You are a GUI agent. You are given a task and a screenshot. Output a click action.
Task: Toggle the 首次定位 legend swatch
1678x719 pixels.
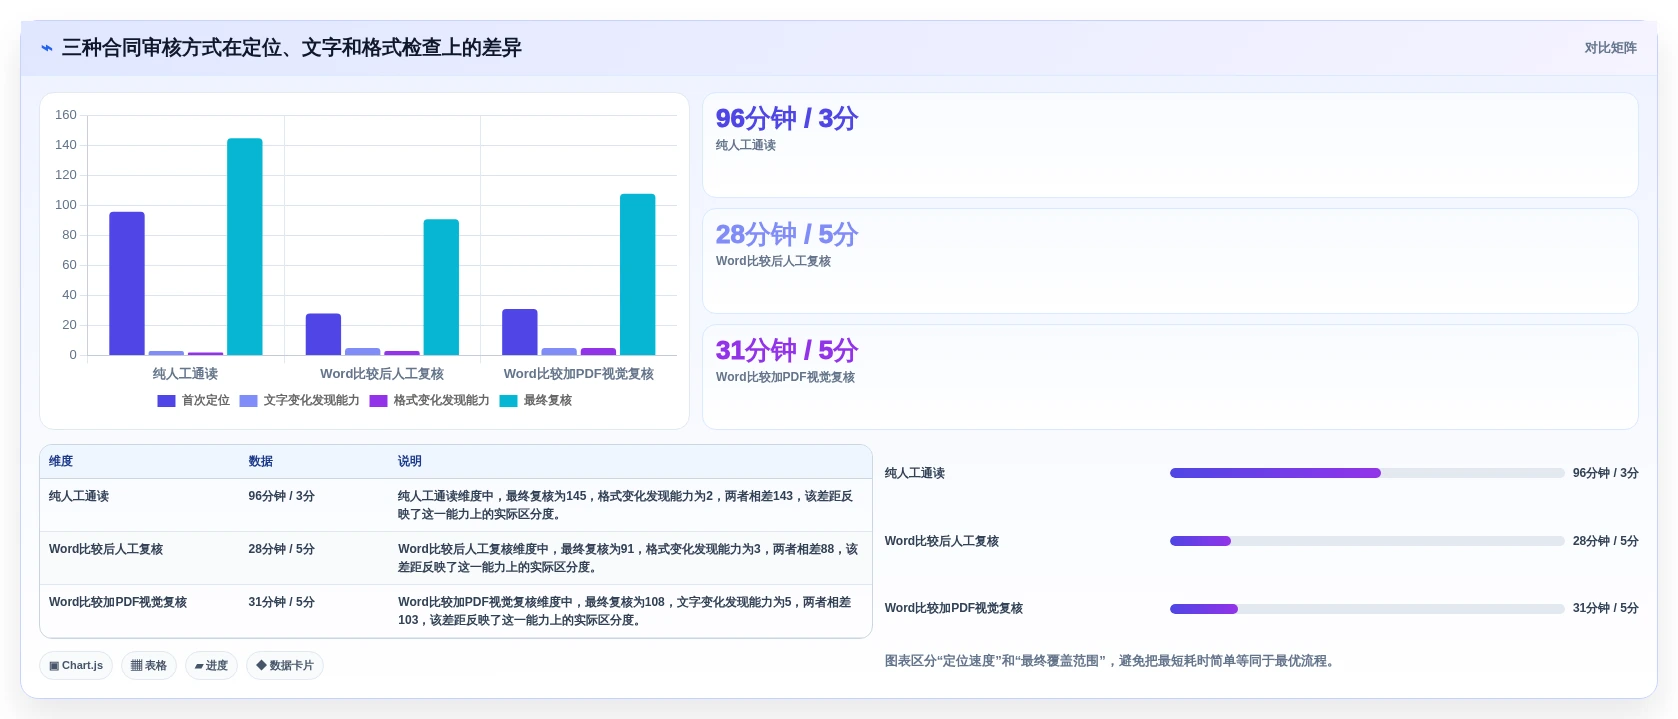tap(166, 400)
